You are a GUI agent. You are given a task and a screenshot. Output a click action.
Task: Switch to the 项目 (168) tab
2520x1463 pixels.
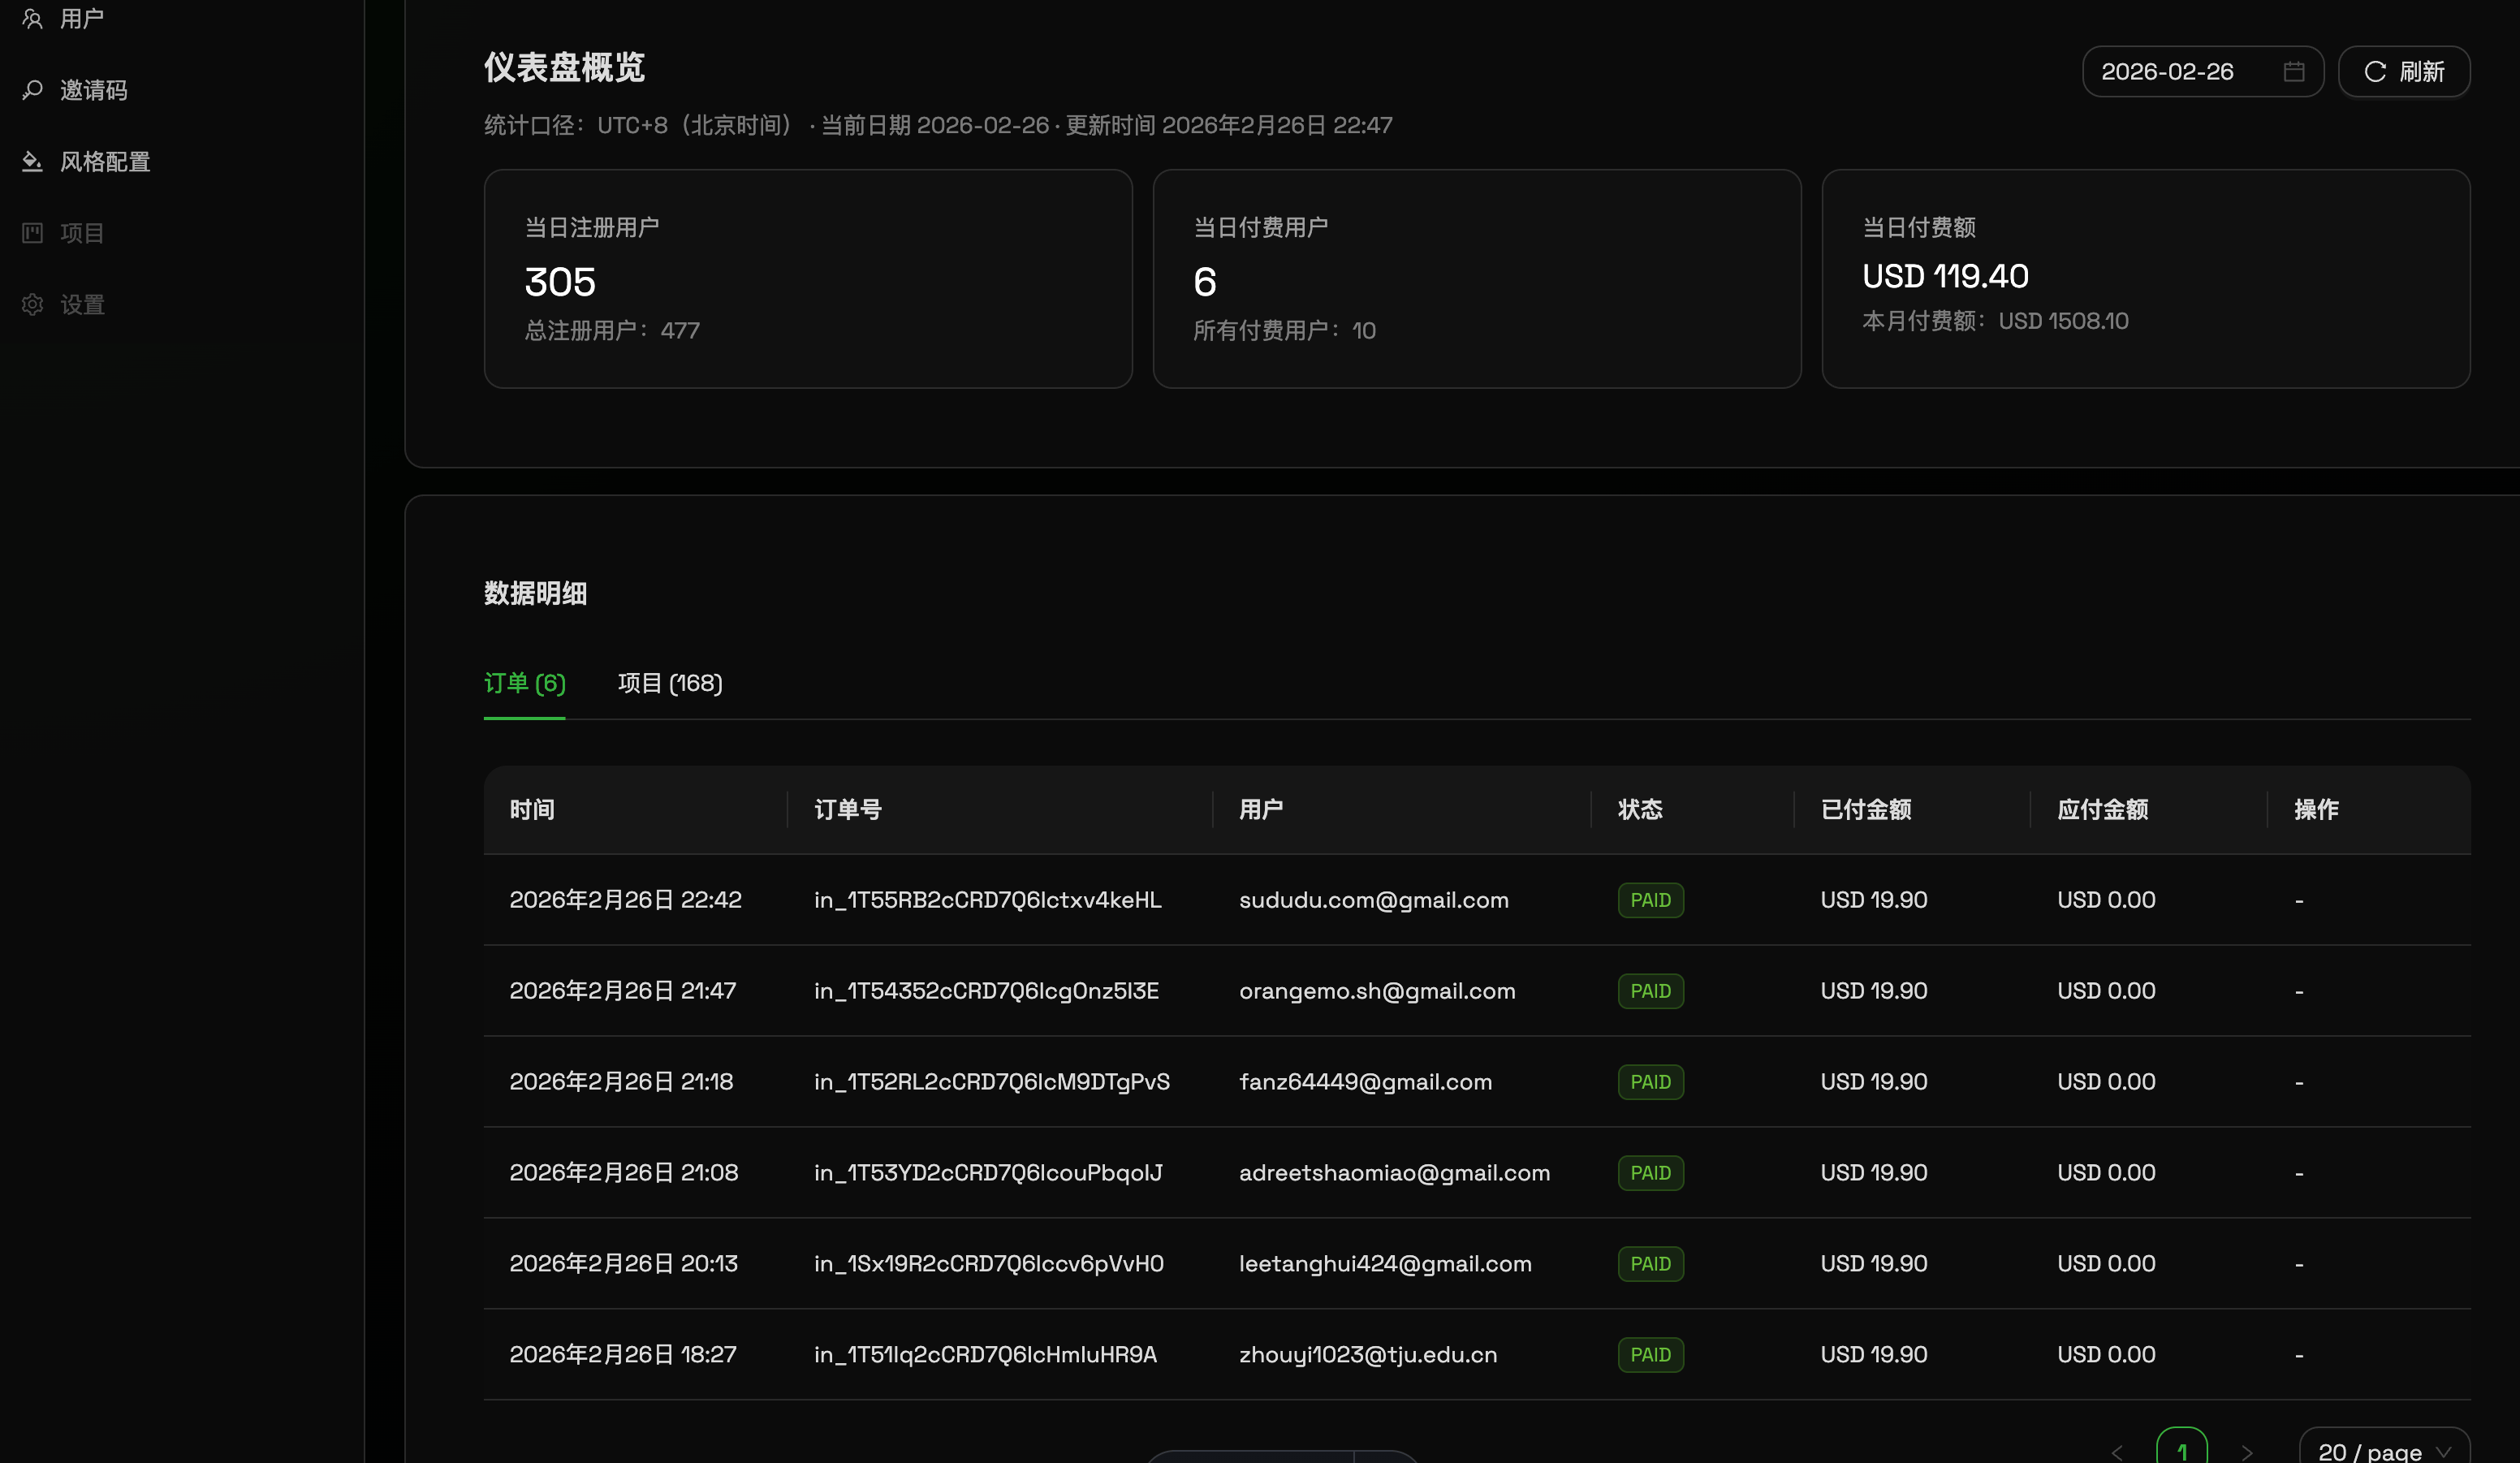coord(669,683)
